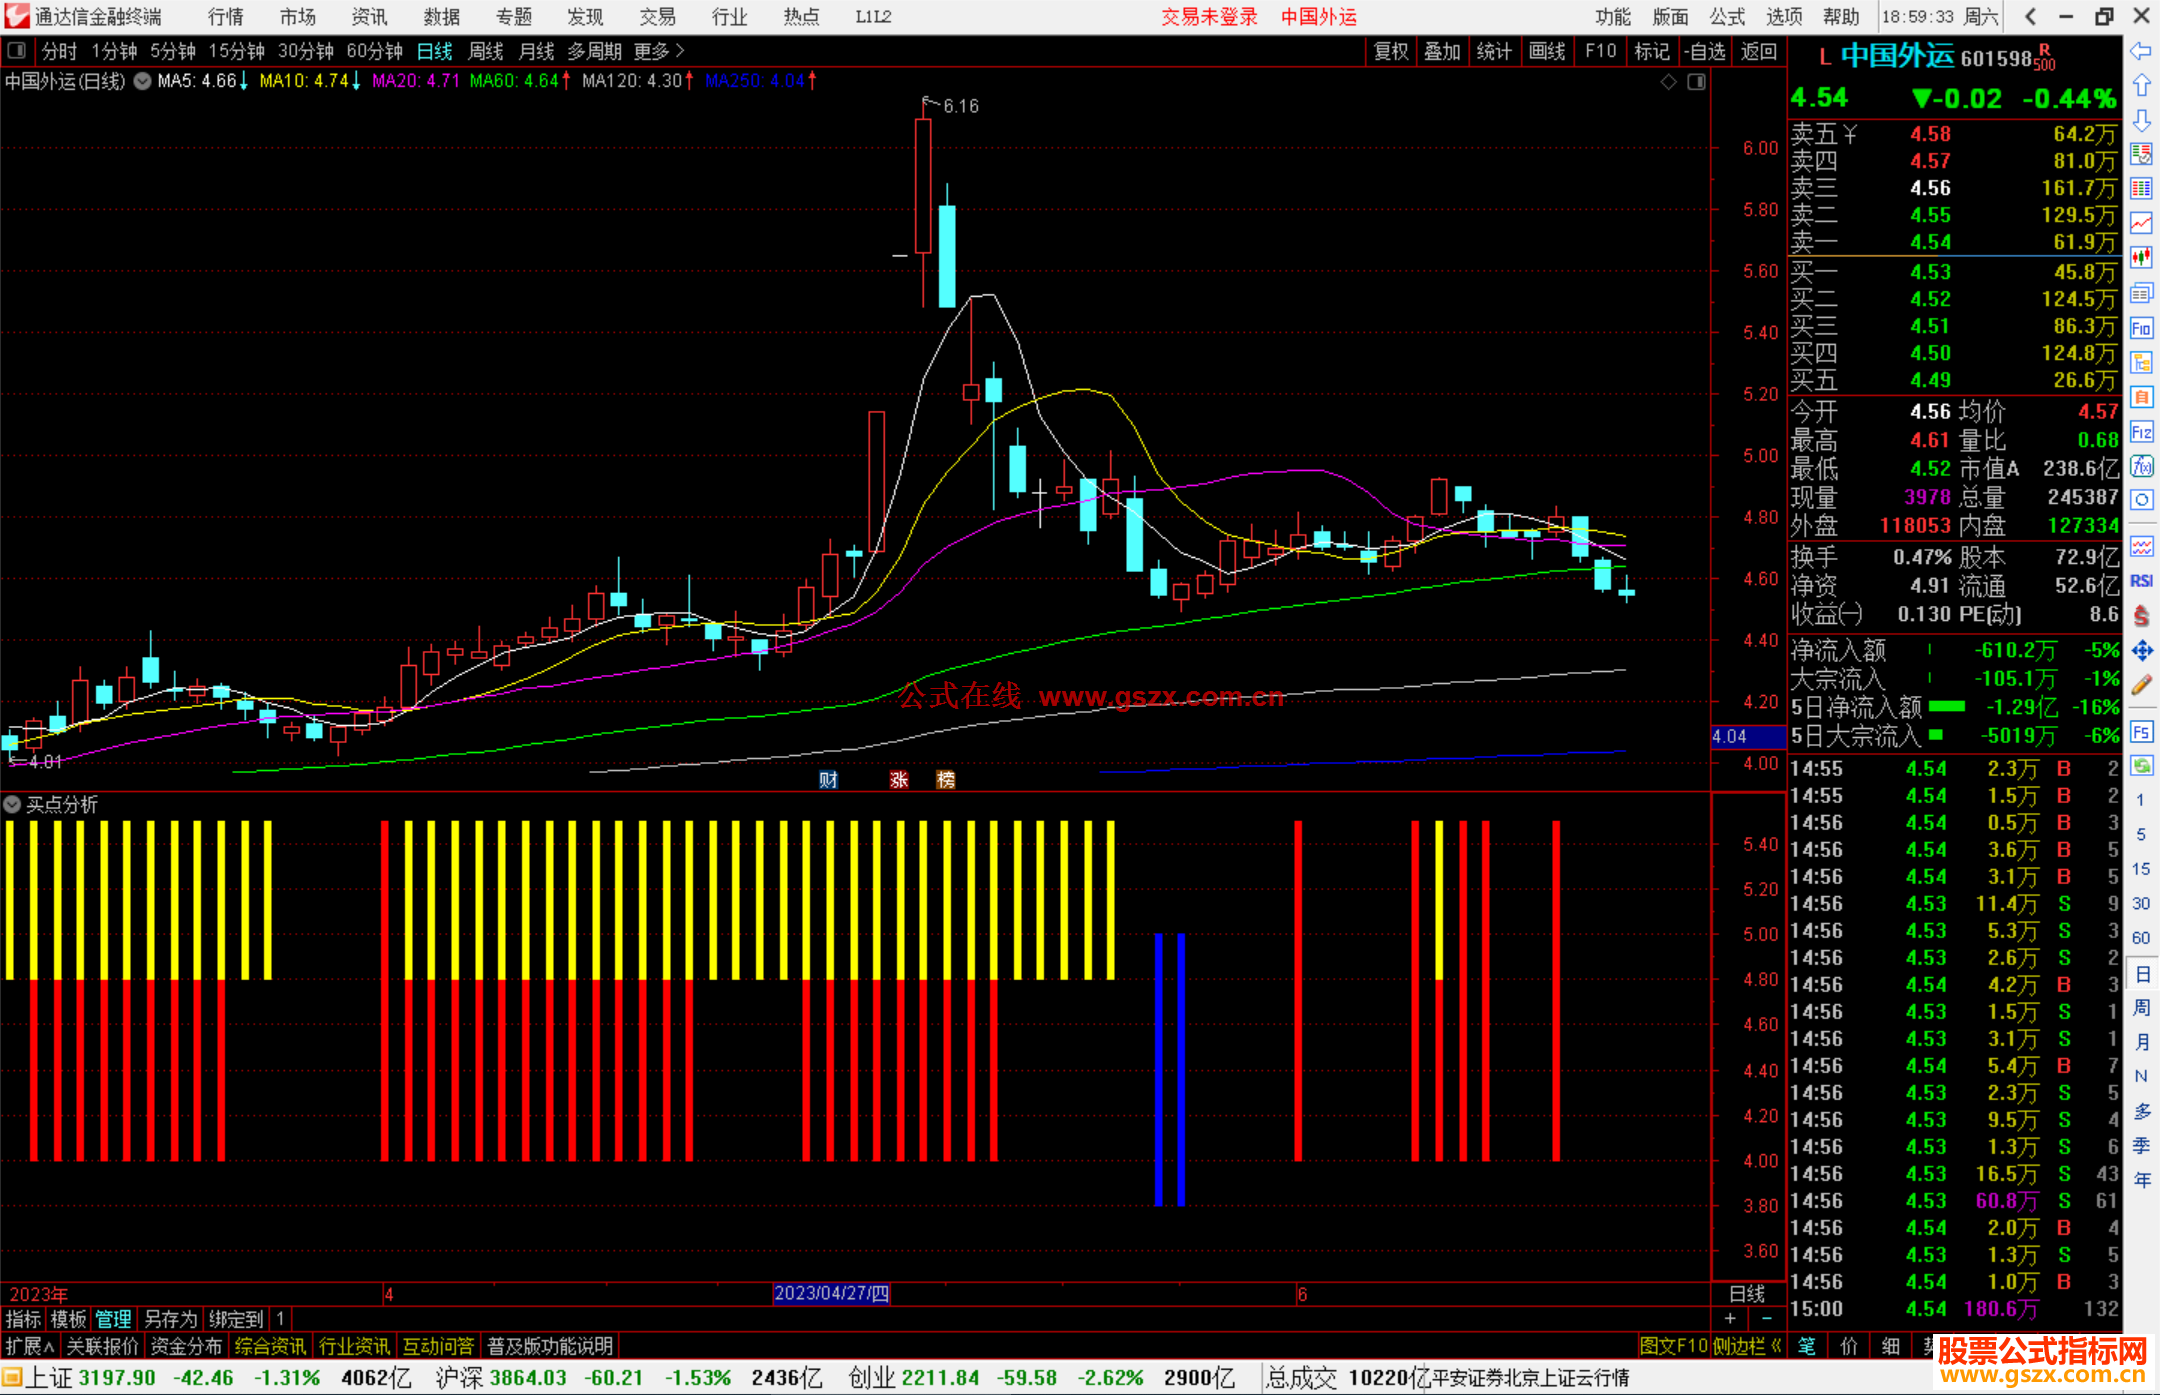Toggle the panel icon left of 分时
Viewport: 2160px width, 1395px height.
pos(17,51)
